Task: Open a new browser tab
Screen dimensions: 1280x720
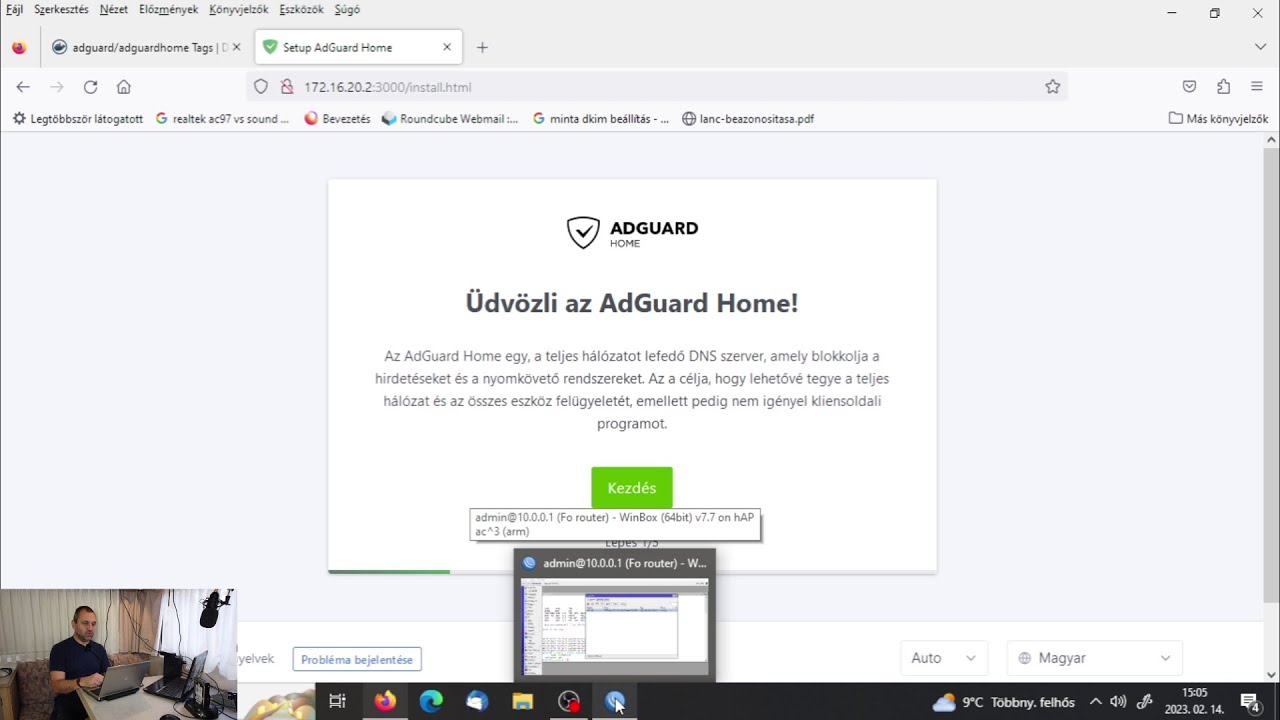Action: tap(482, 47)
